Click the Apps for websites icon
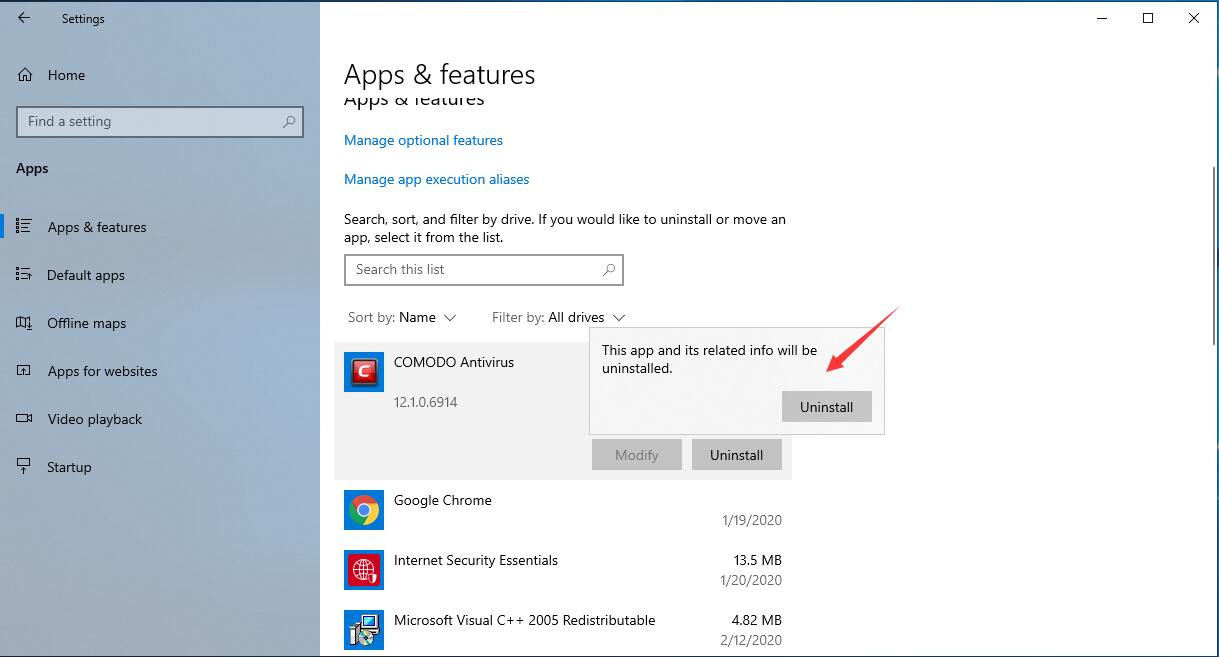 (25, 371)
